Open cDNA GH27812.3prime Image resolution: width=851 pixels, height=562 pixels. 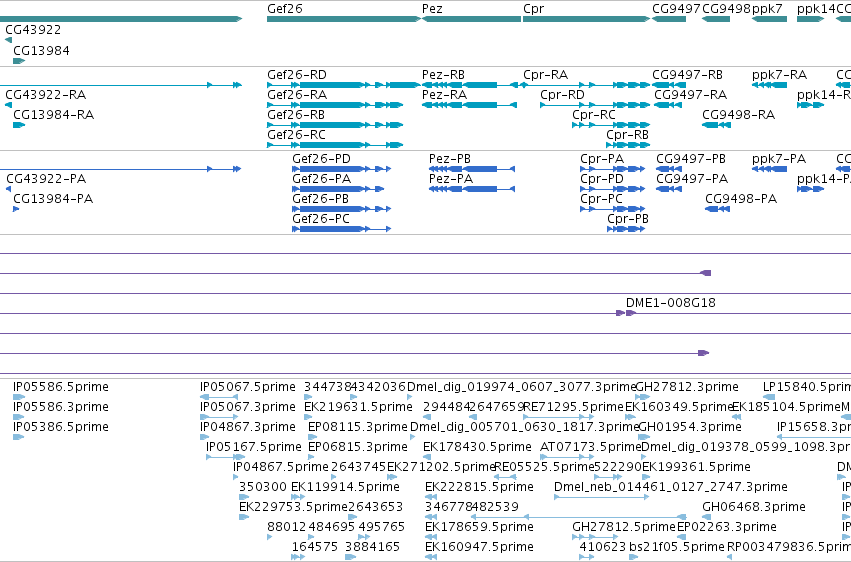coord(687,387)
